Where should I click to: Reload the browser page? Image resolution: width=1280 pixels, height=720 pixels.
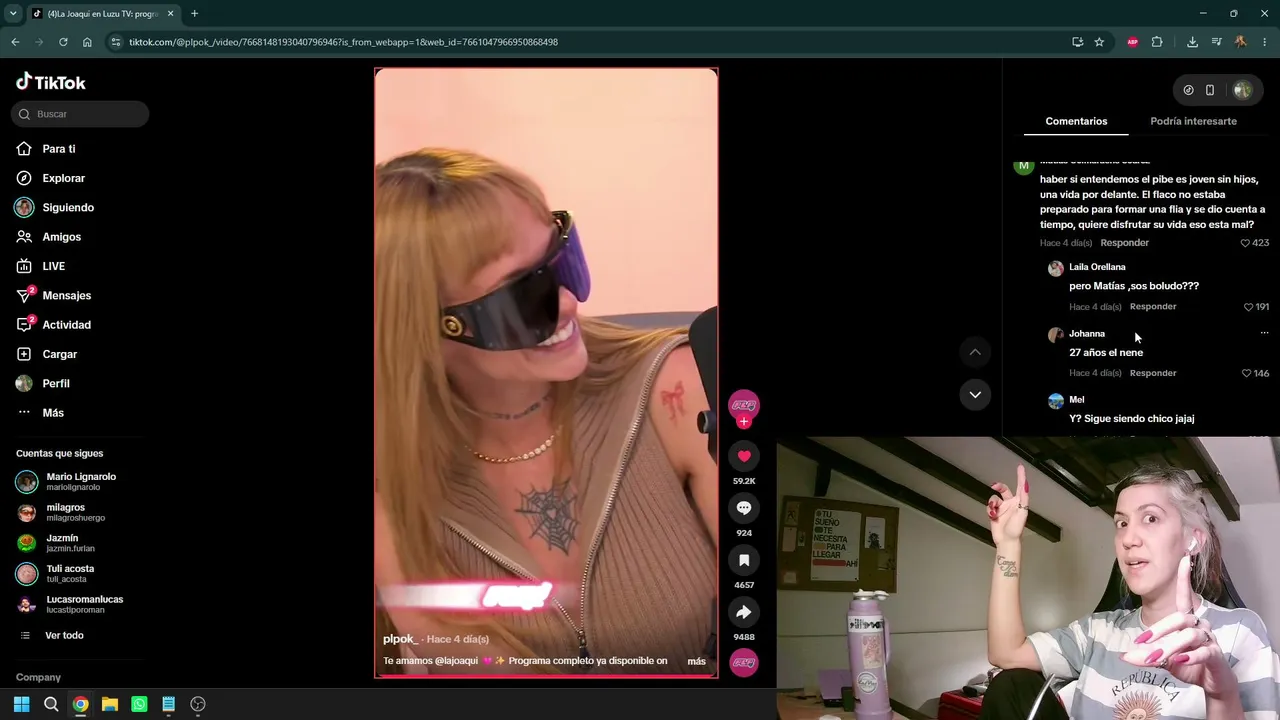pyautogui.click(x=63, y=42)
